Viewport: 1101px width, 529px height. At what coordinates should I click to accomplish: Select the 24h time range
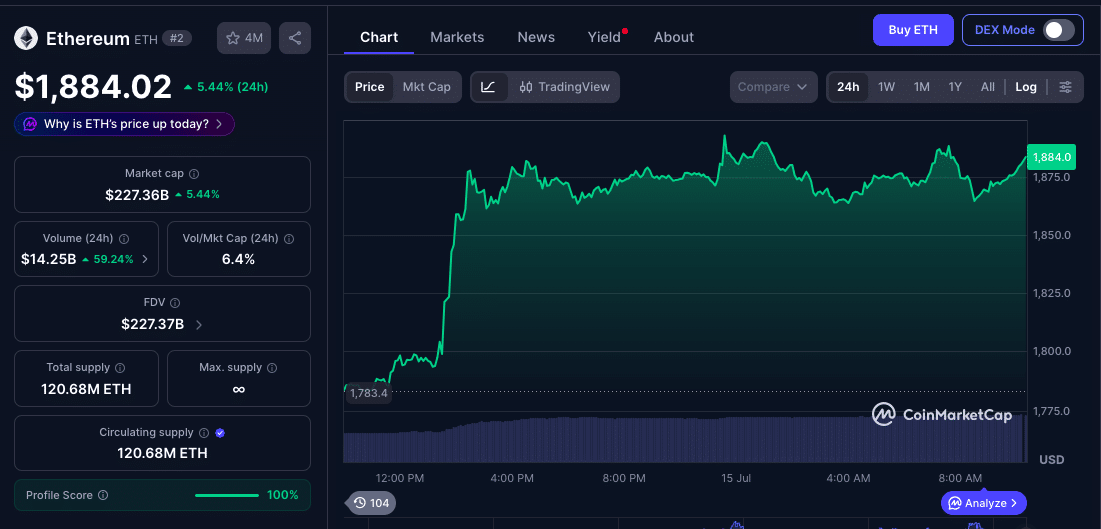848,87
